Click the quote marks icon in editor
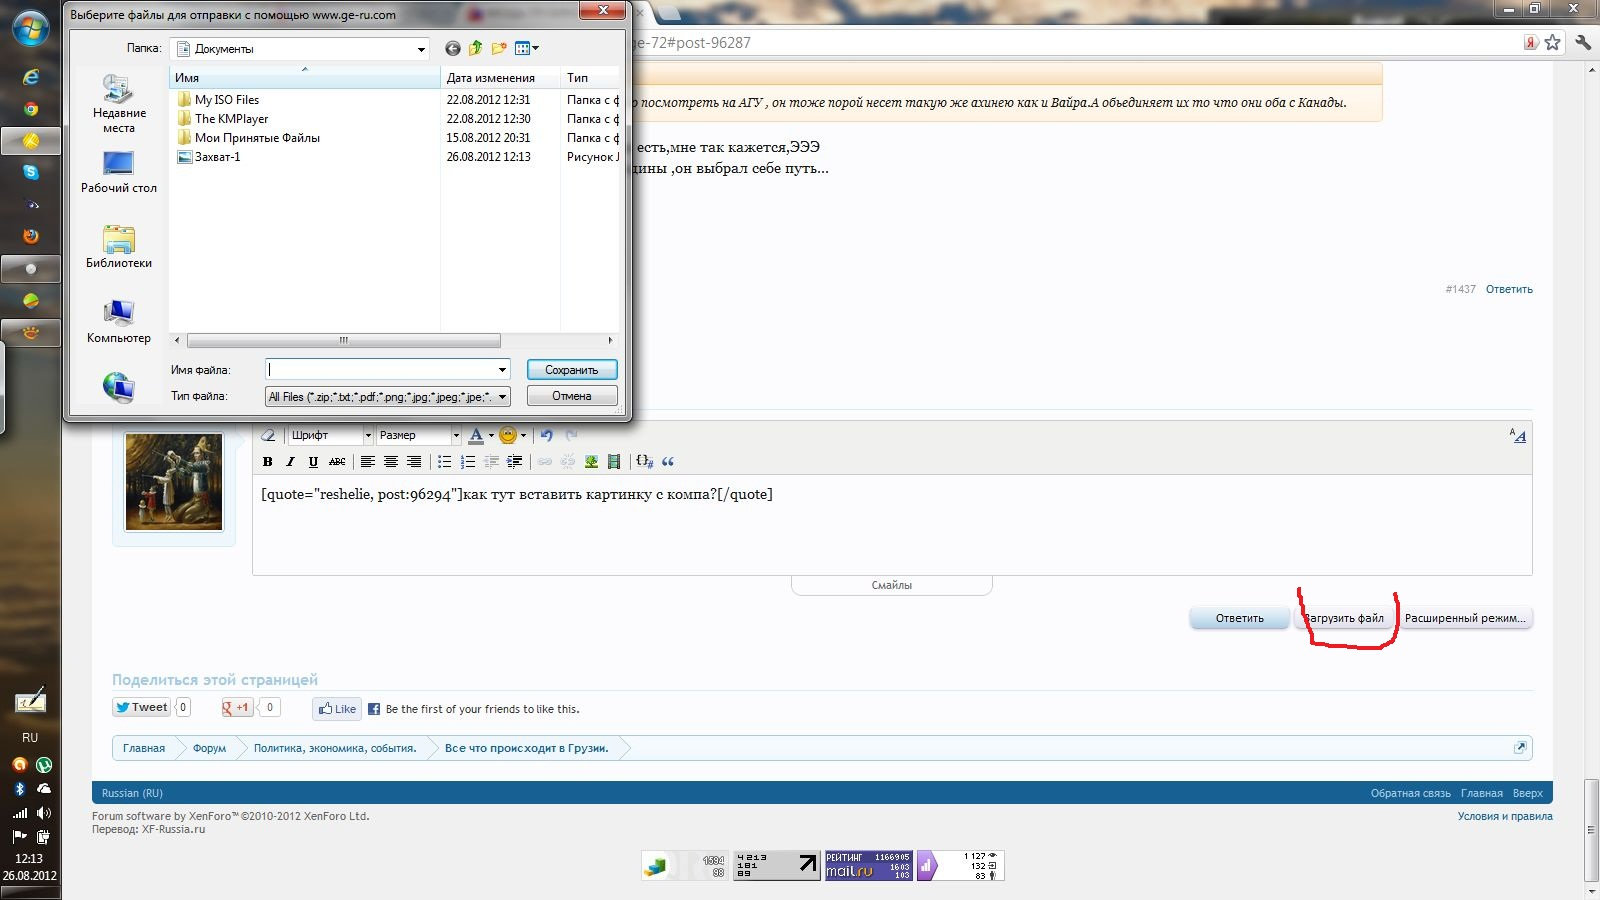The width and height of the screenshot is (1600, 900). point(668,462)
